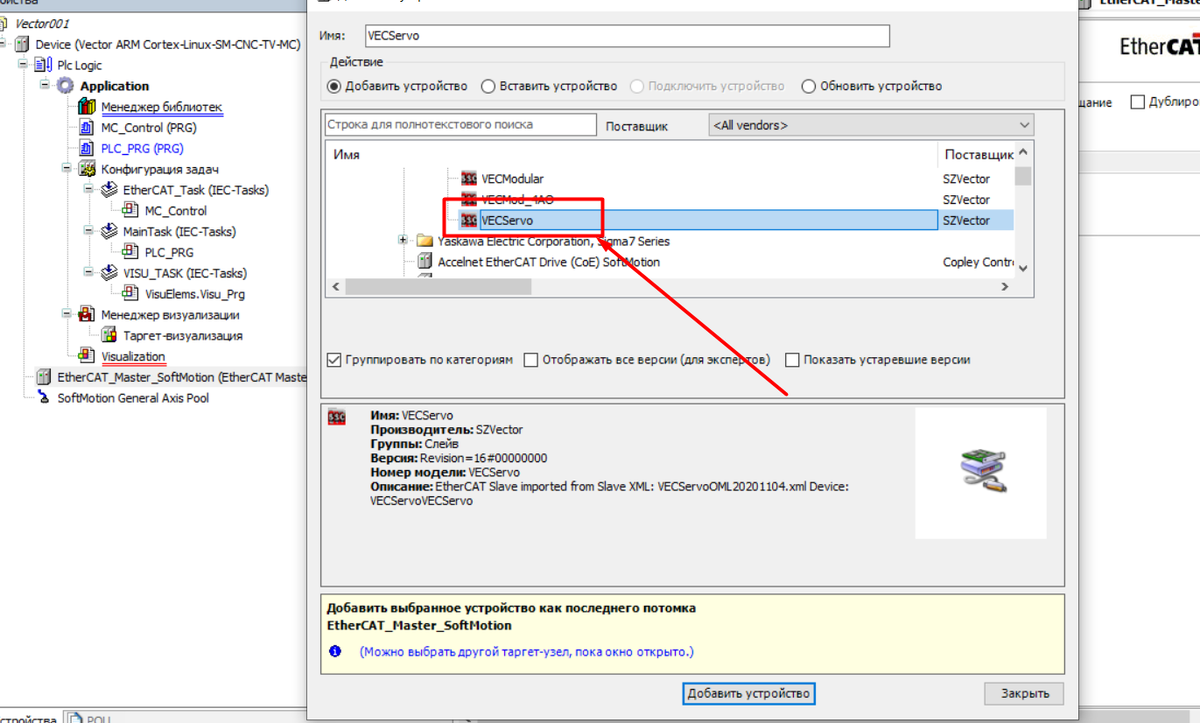Click the SoftMotion General Axis Pool icon
This screenshot has width=1200, height=723.
(43, 397)
